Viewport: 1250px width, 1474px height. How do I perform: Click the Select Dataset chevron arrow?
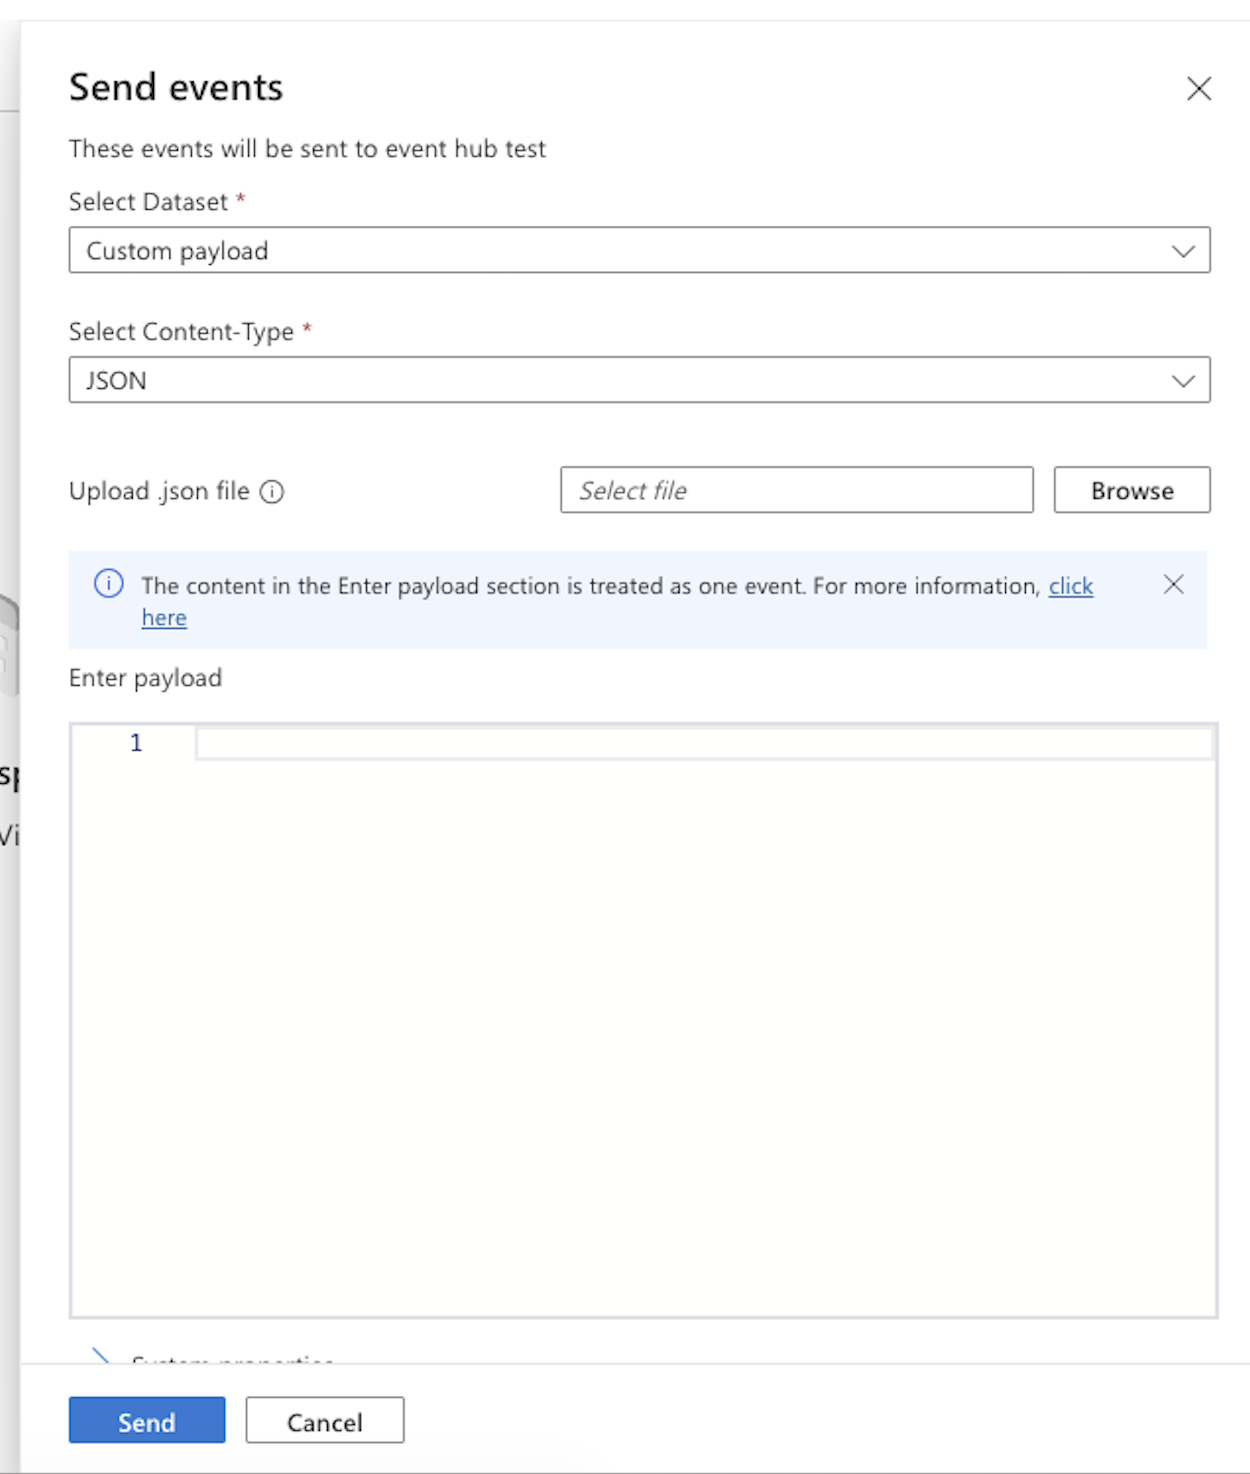pyautogui.click(x=1183, y=251)
